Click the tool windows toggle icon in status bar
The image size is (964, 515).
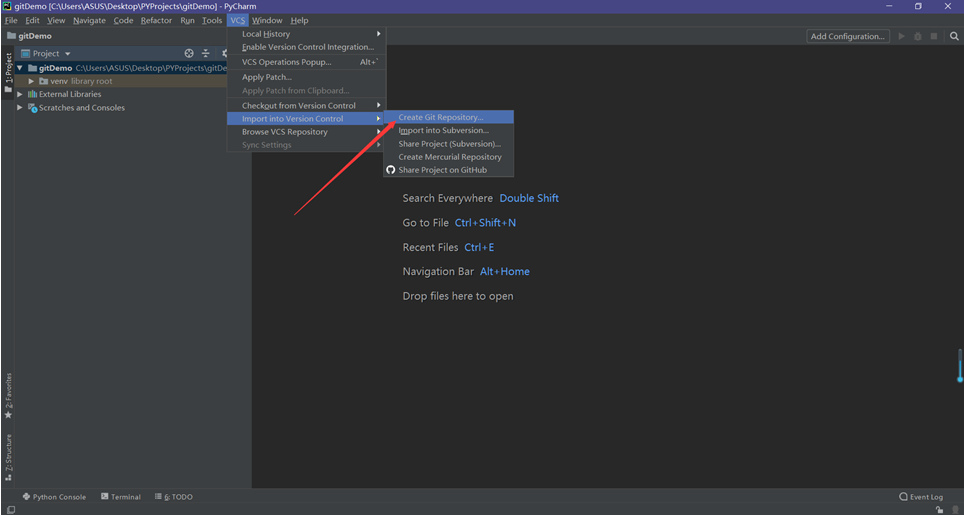point(10,509)
